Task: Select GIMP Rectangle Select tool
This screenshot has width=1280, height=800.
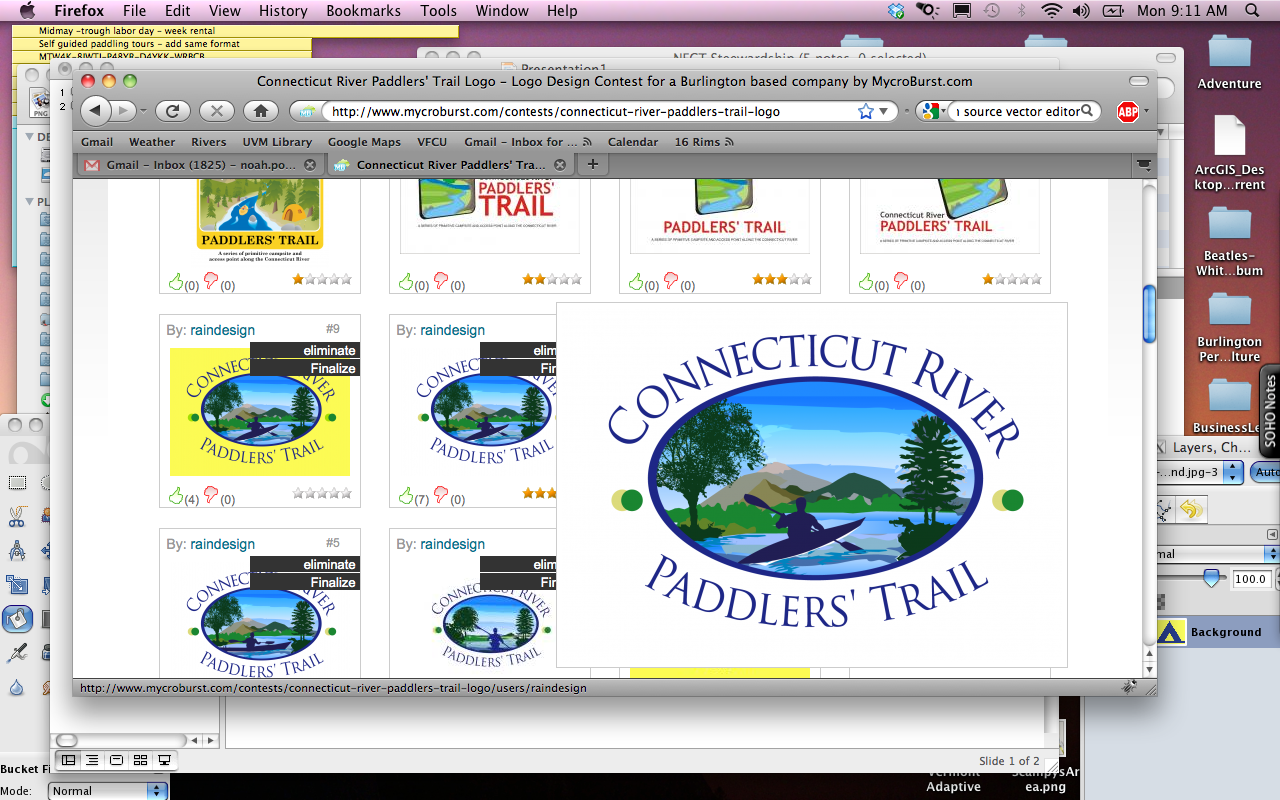Action: (x=17, y=483)
